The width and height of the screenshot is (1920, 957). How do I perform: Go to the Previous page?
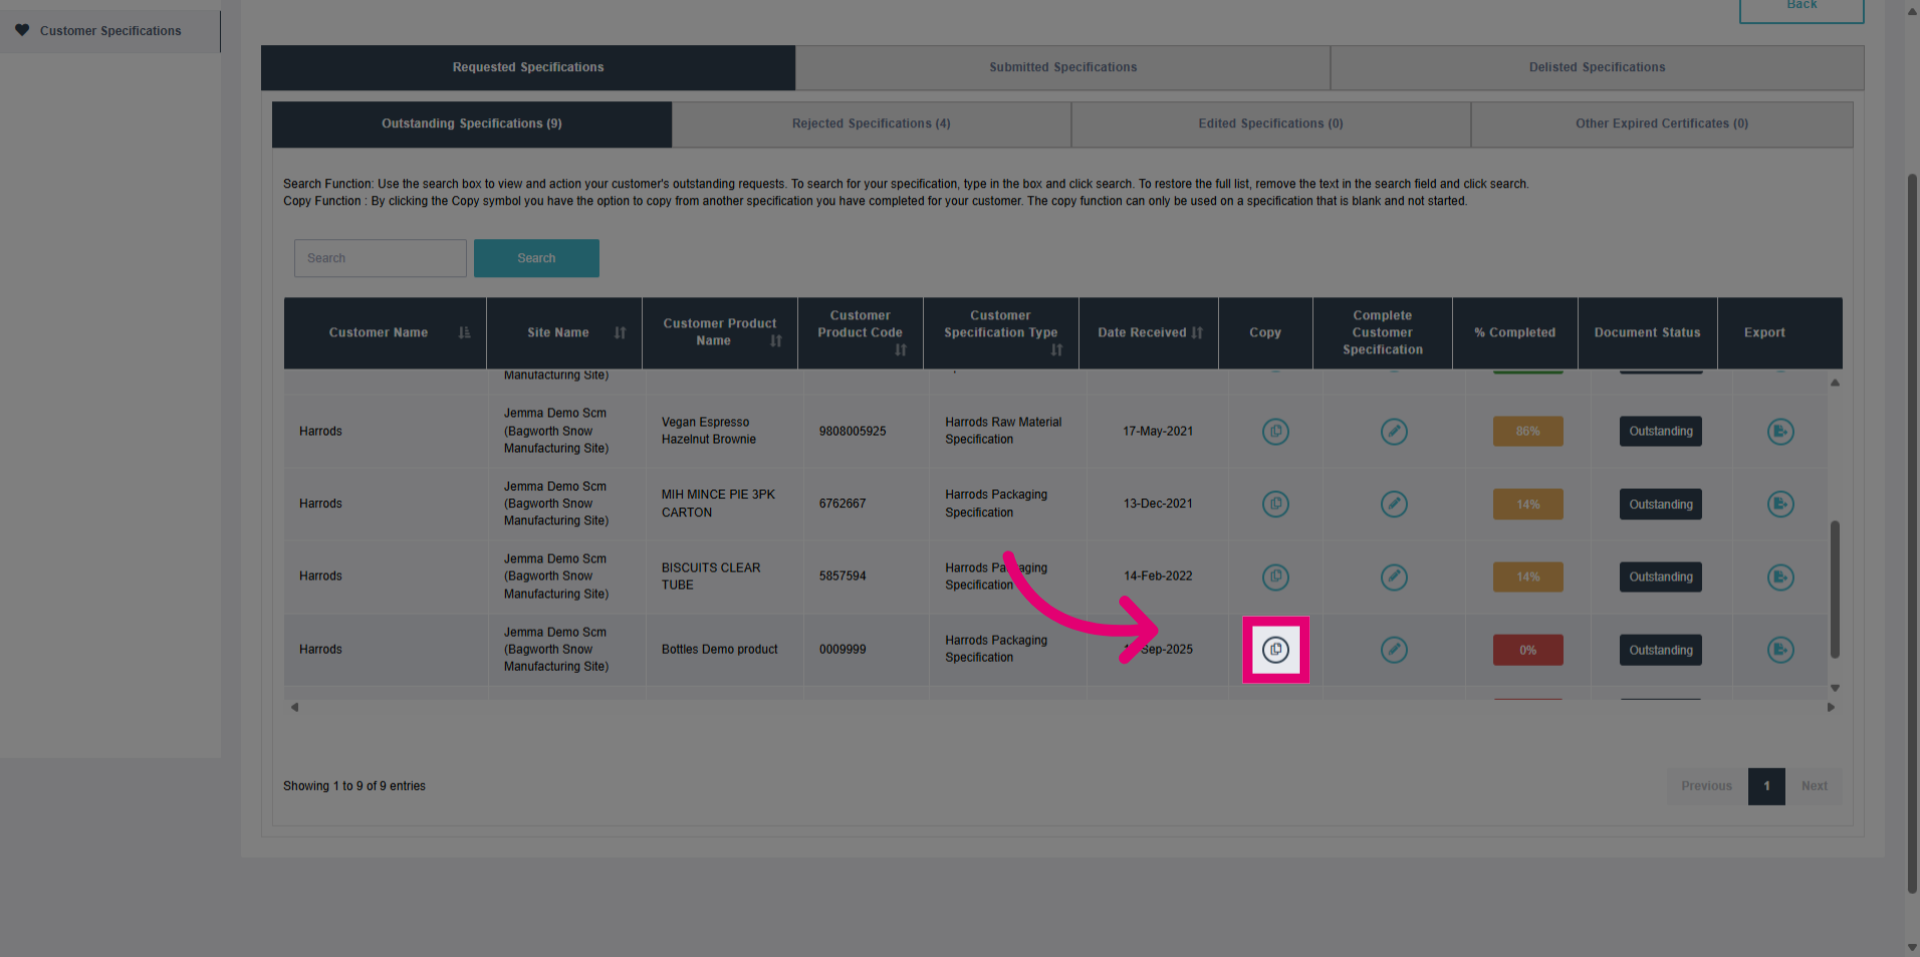[1706, 786]
